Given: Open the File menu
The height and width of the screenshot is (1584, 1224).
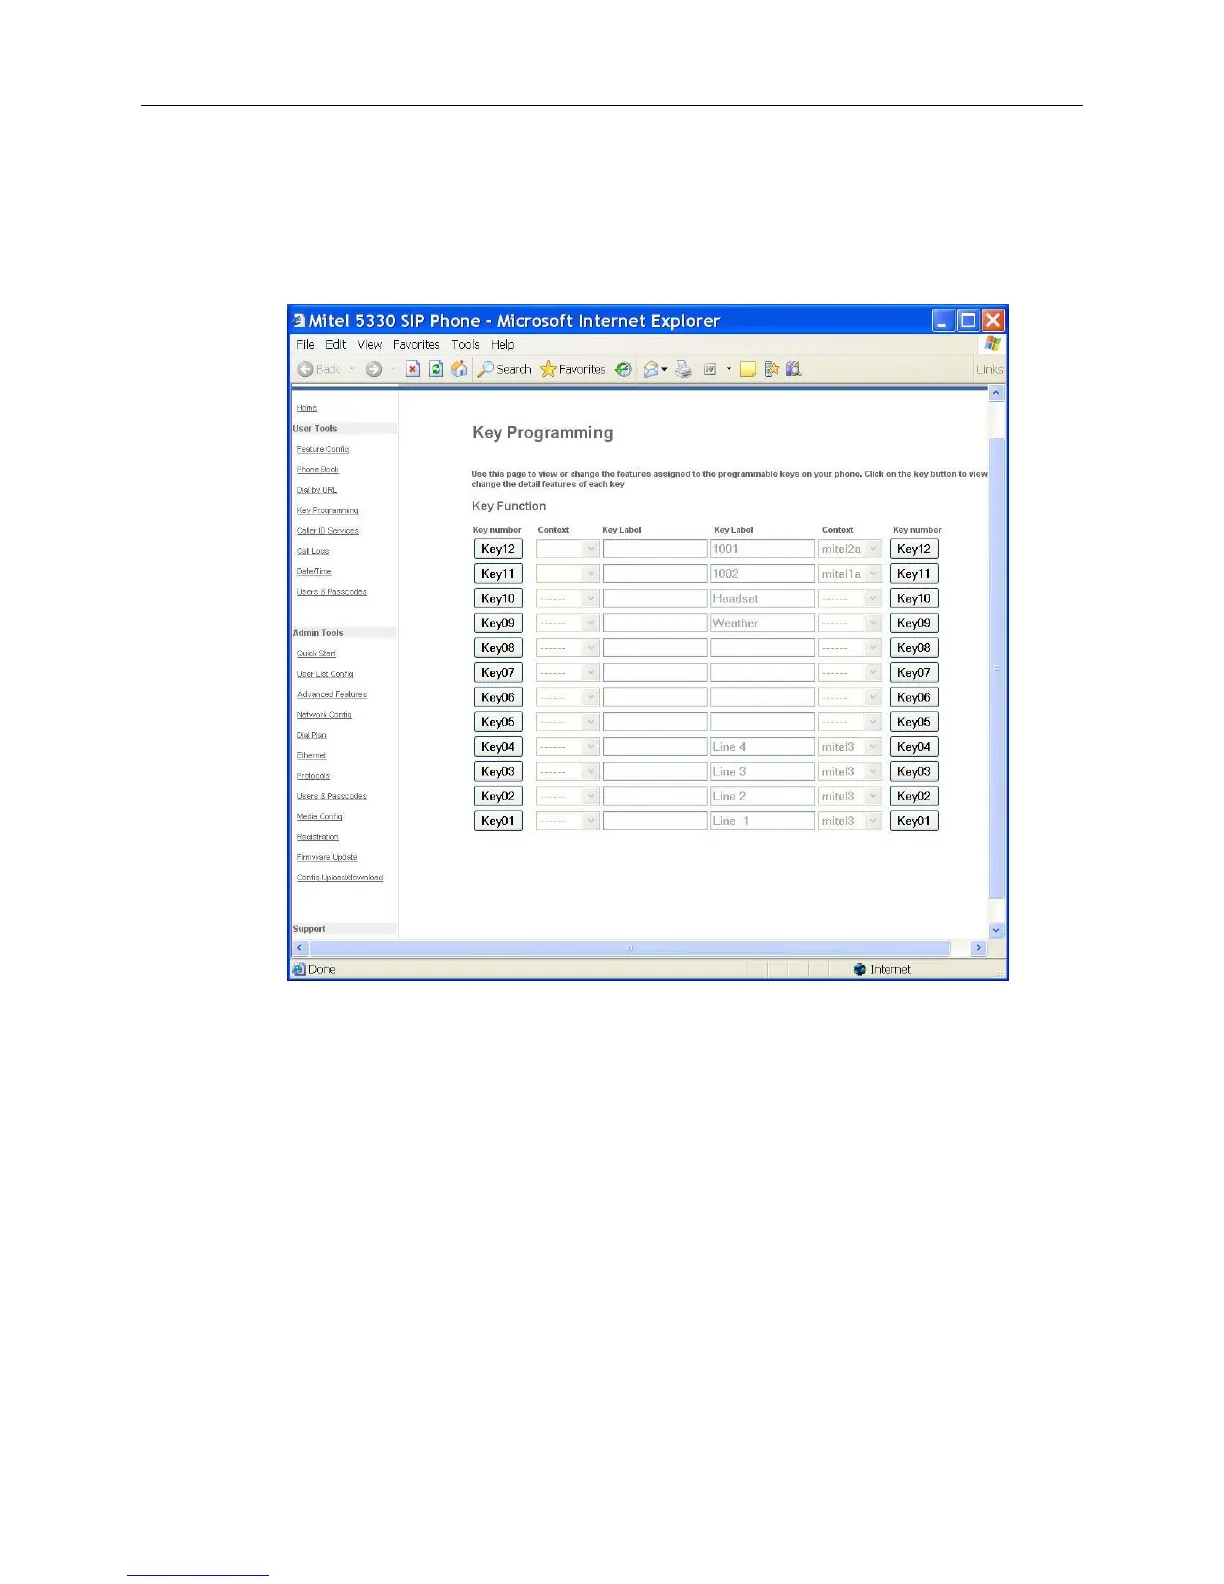Looking at the screenshot, I should point(305,344).
